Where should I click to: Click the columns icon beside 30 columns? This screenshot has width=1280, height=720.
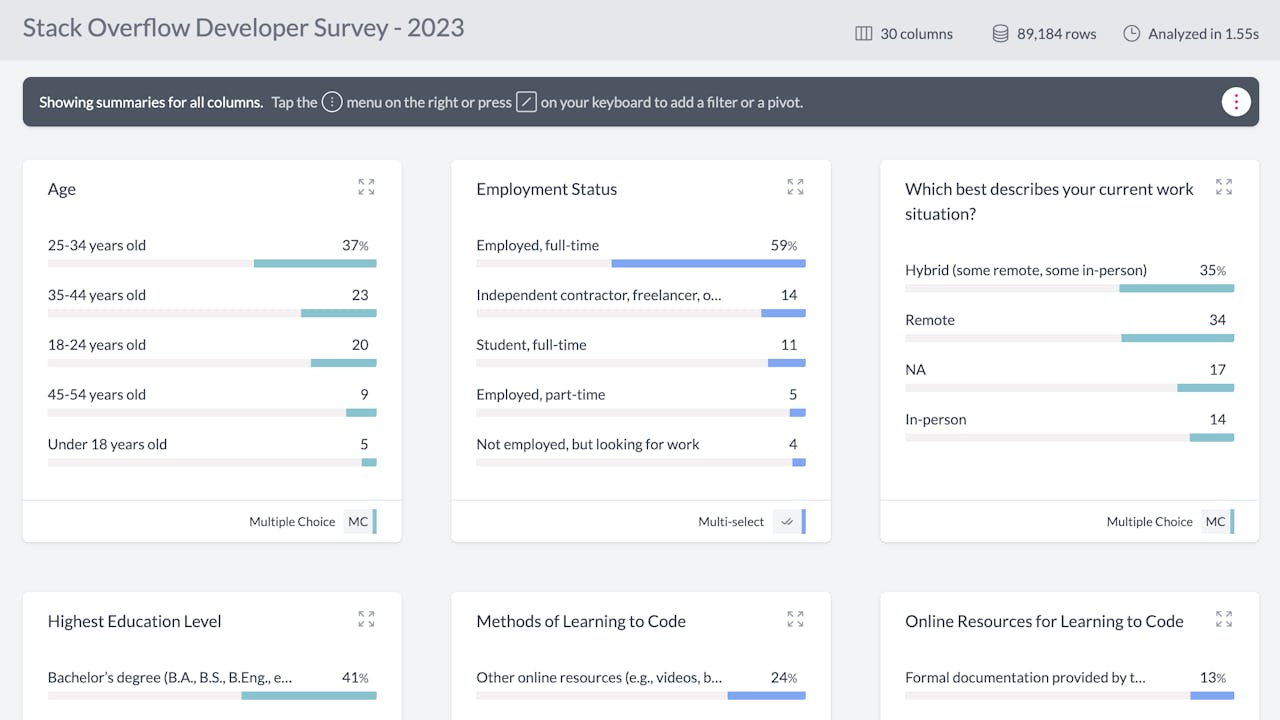click(864, 34)
